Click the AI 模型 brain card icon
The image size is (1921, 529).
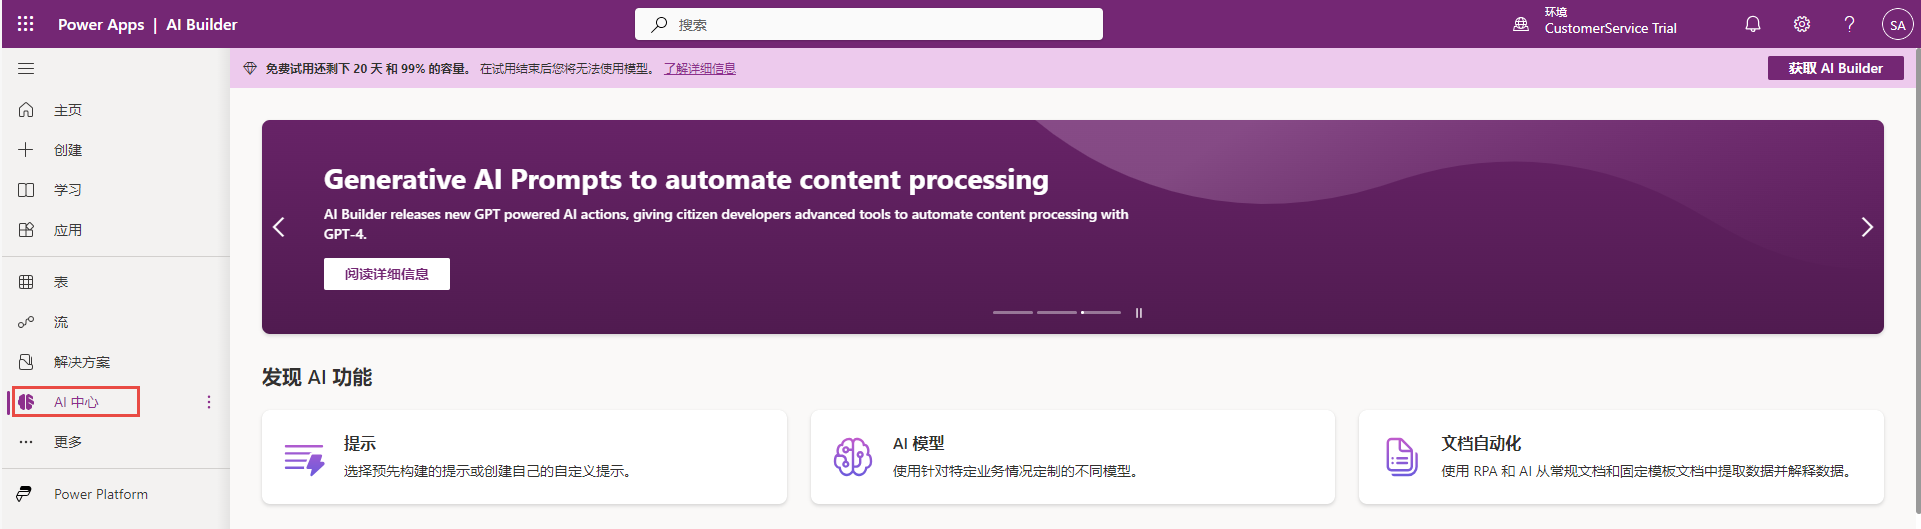pyautogui.click(x=853, y=457)
